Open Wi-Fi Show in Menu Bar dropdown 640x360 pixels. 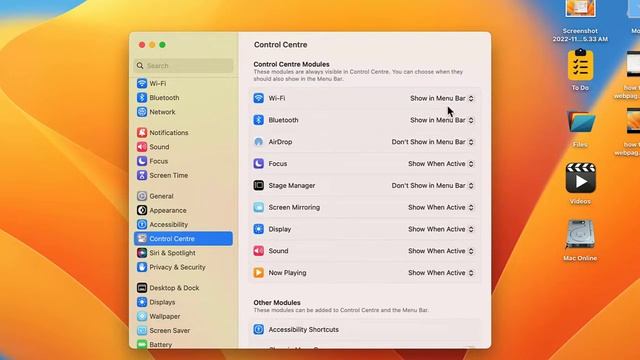[442, 98]
